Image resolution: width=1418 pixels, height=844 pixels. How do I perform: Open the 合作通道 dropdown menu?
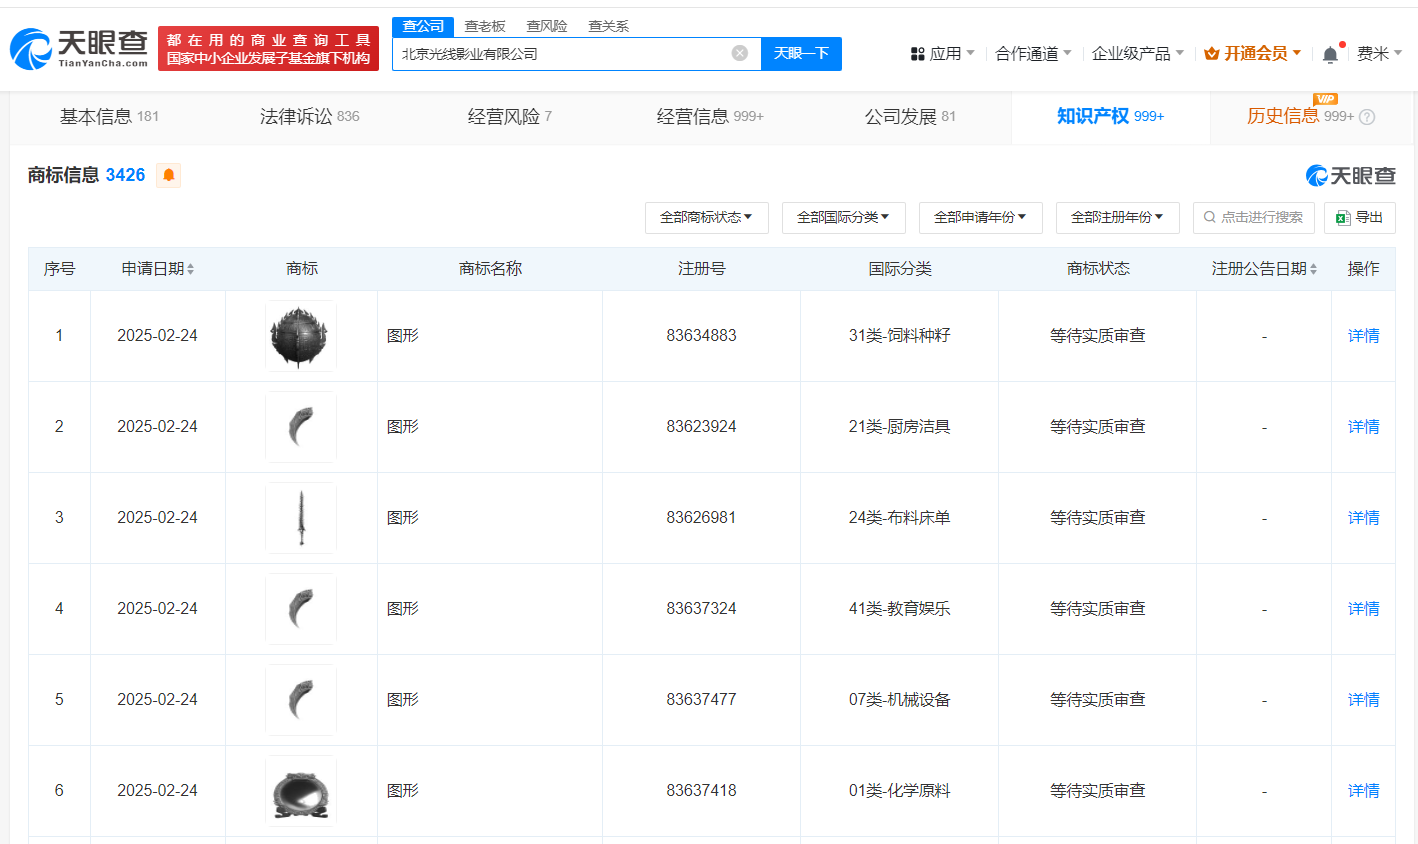(1033, 54)
